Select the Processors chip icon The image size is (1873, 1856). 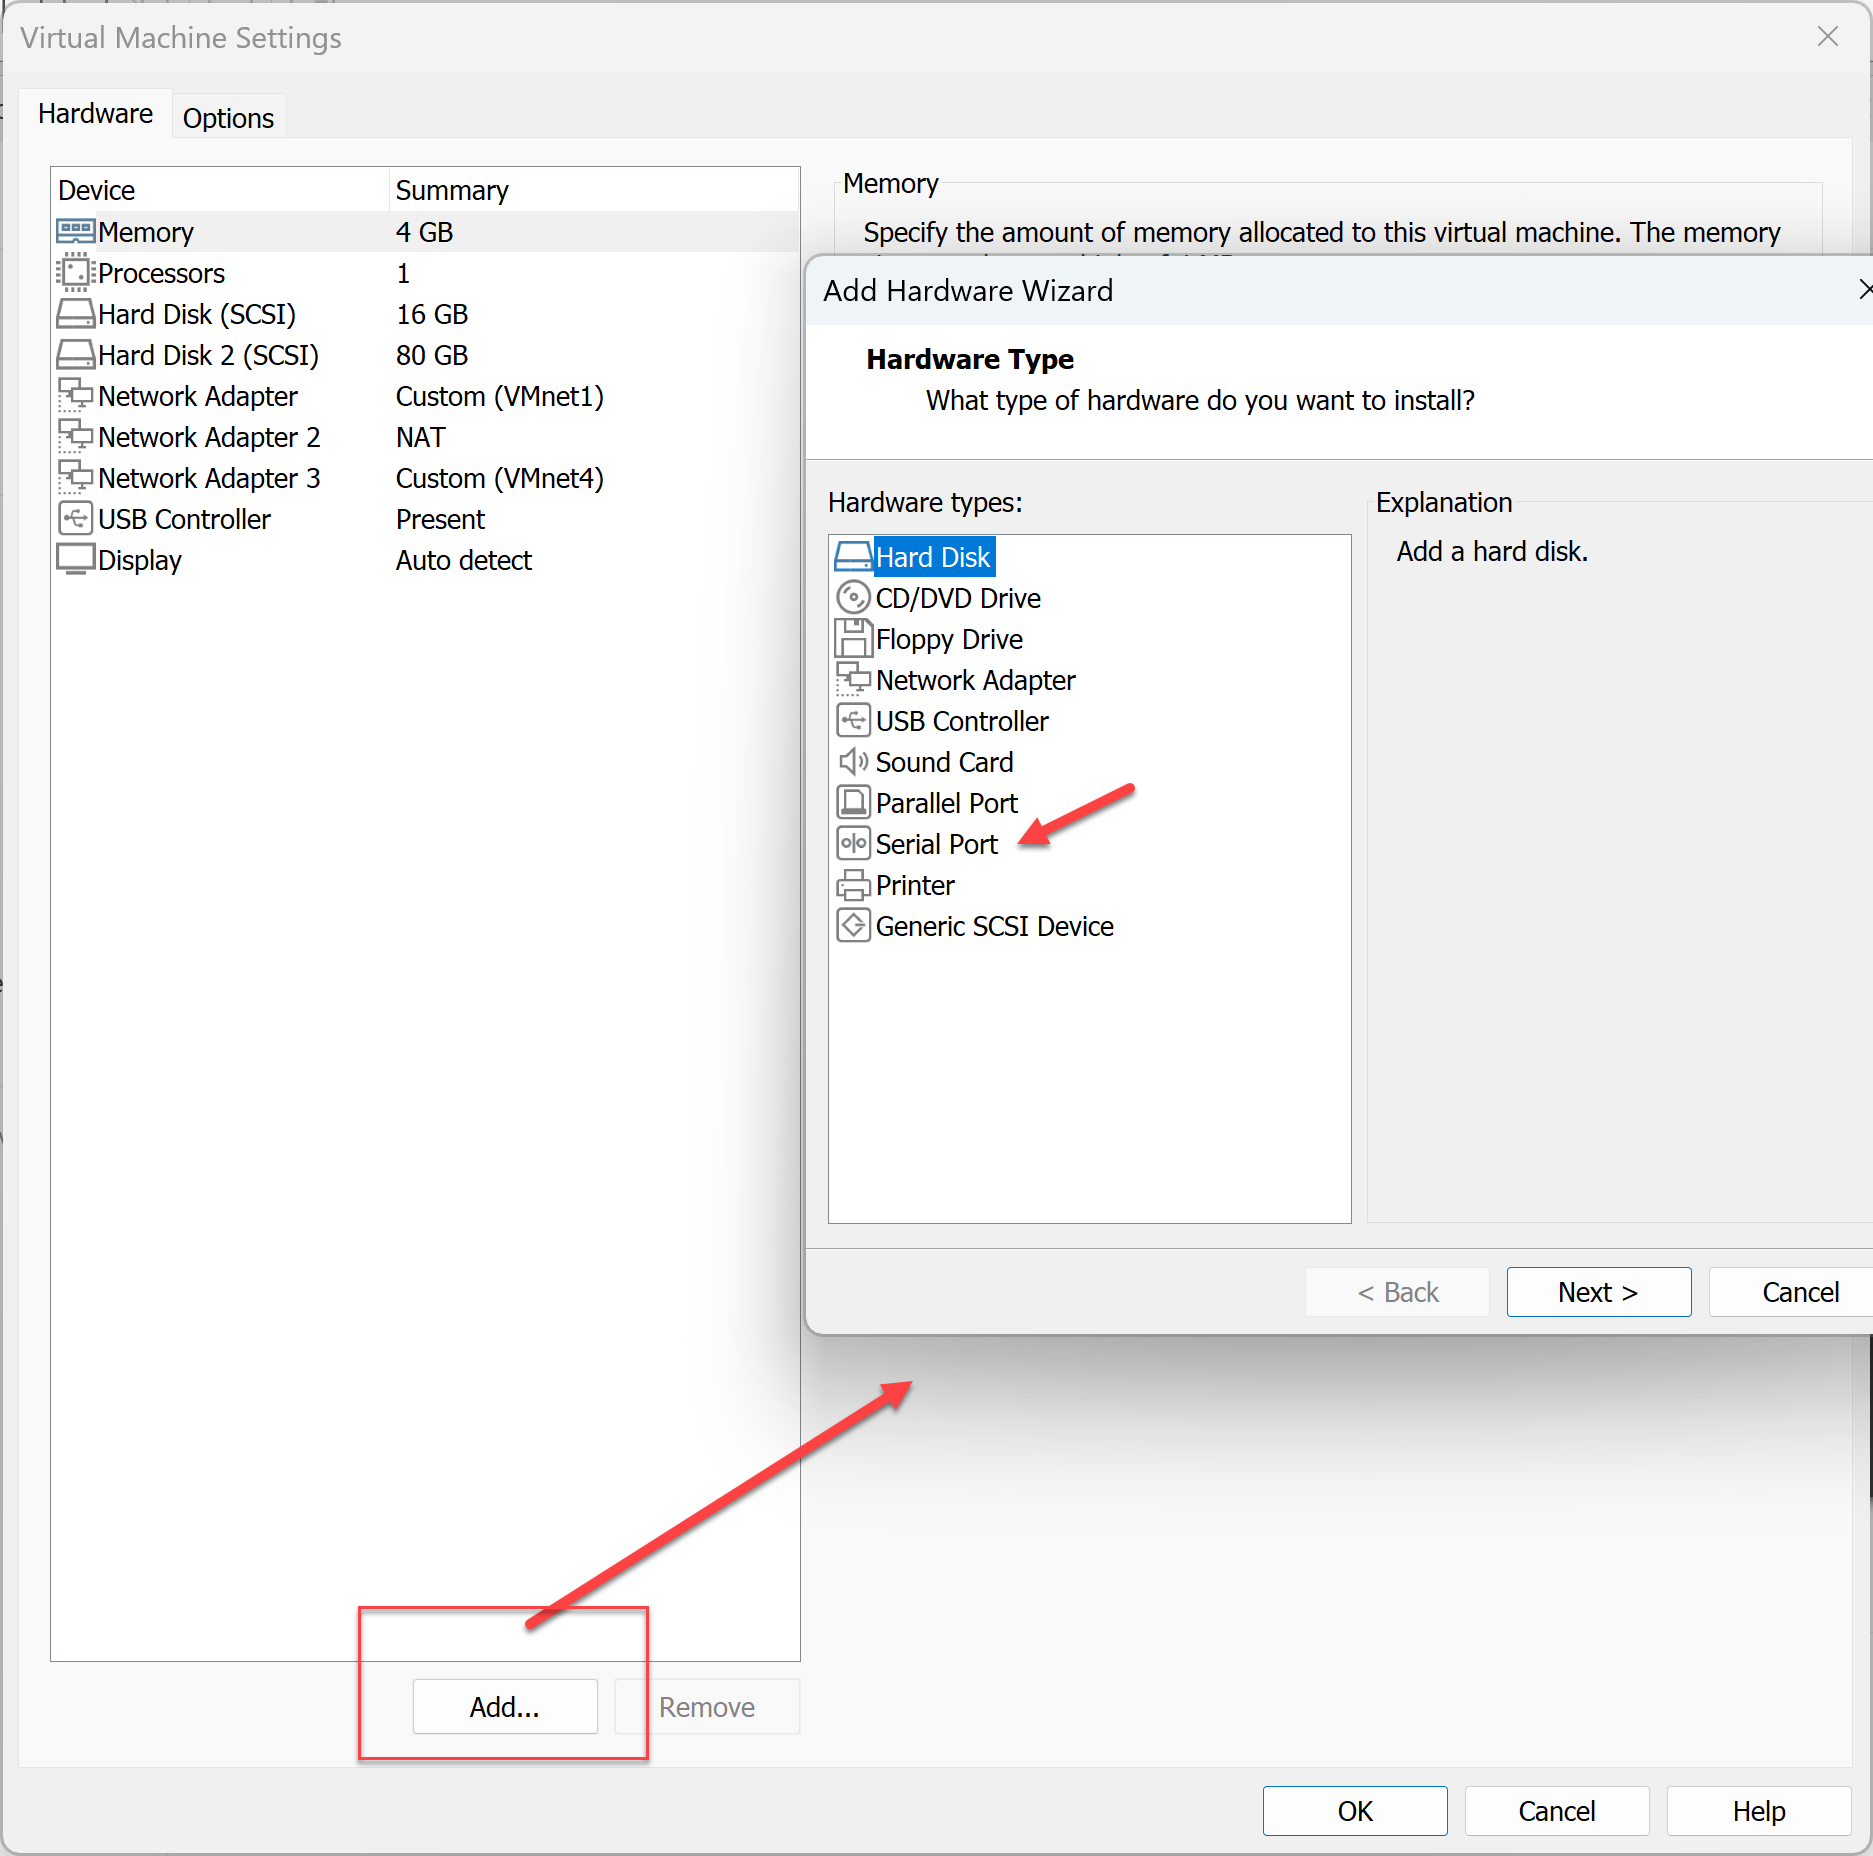tap(76, 273)
